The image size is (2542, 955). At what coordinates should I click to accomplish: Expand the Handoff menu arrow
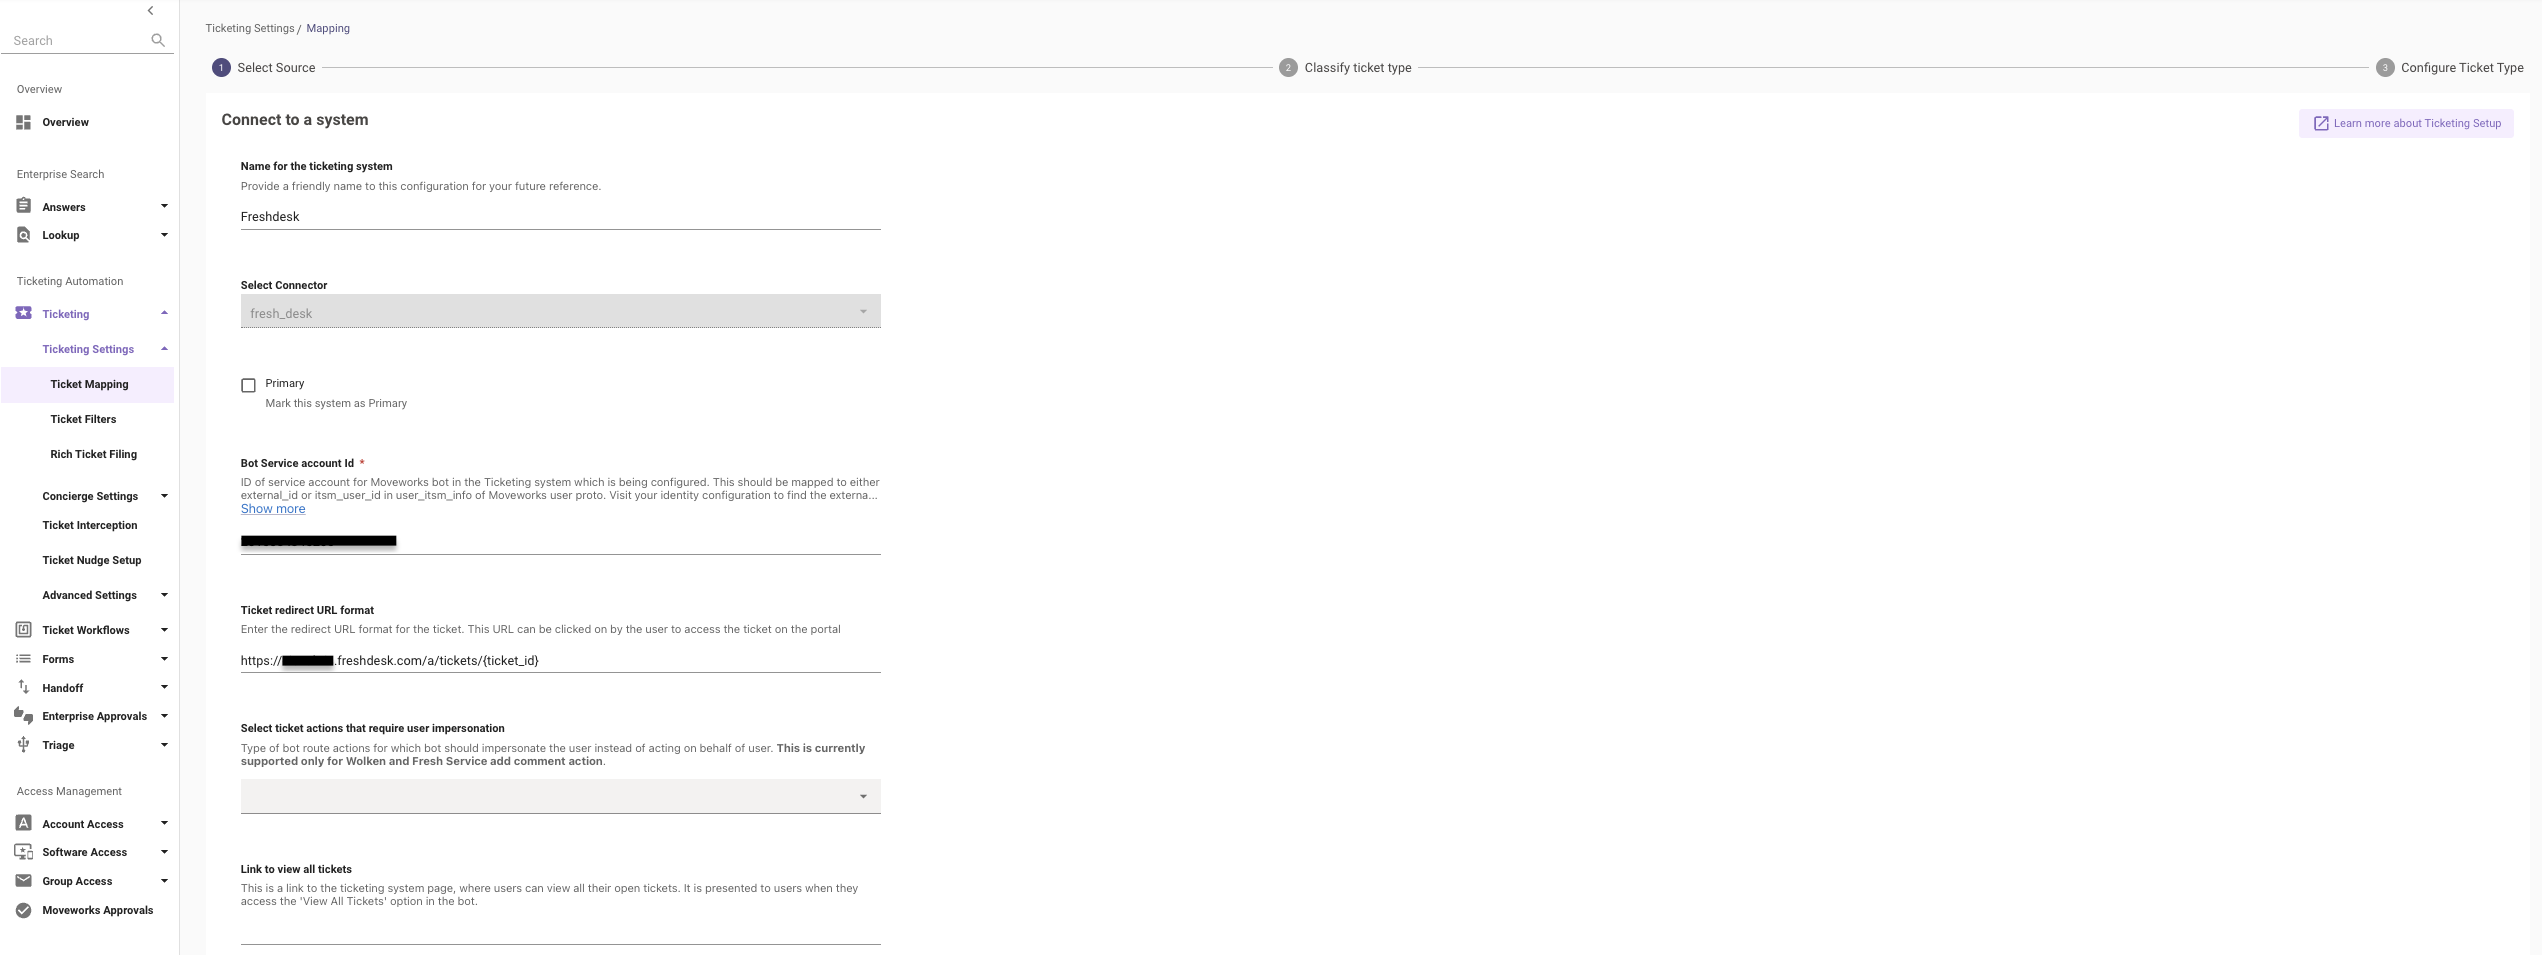[164, 687]
